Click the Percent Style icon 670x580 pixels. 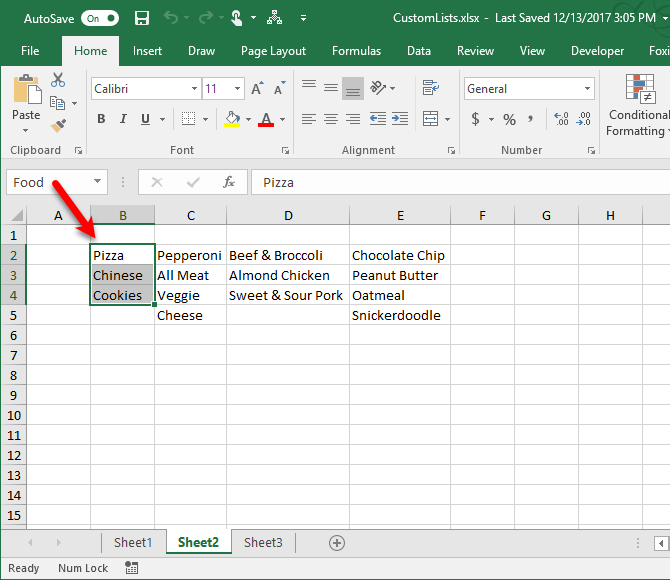point(509,119)
